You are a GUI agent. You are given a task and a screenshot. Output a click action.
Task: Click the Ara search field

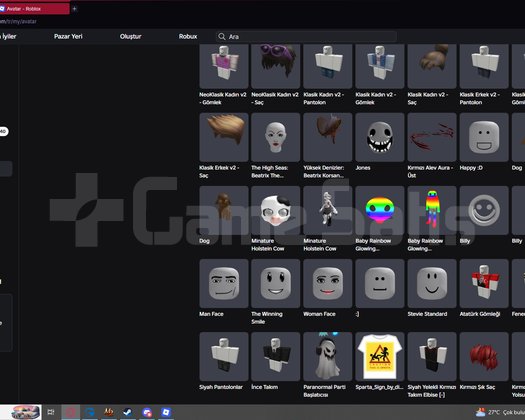306,37
